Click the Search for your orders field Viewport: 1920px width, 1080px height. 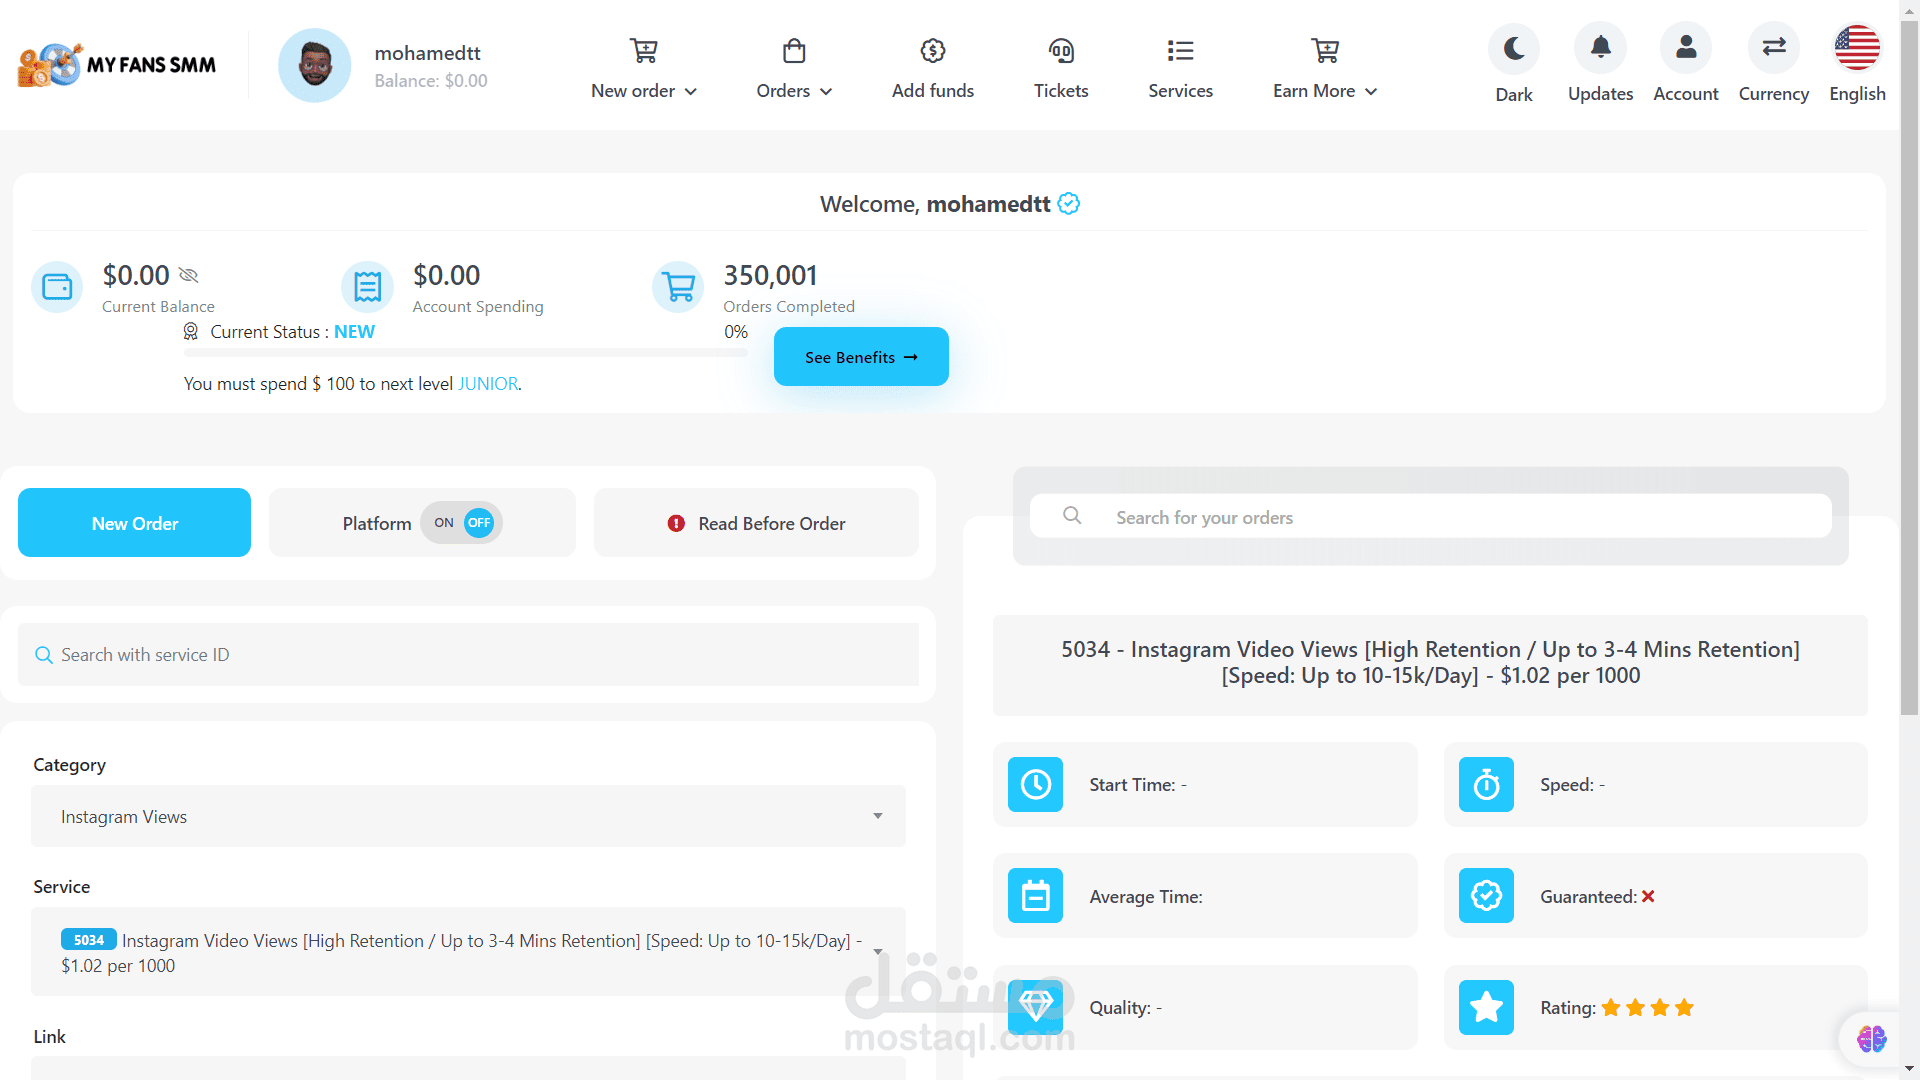1430,517
